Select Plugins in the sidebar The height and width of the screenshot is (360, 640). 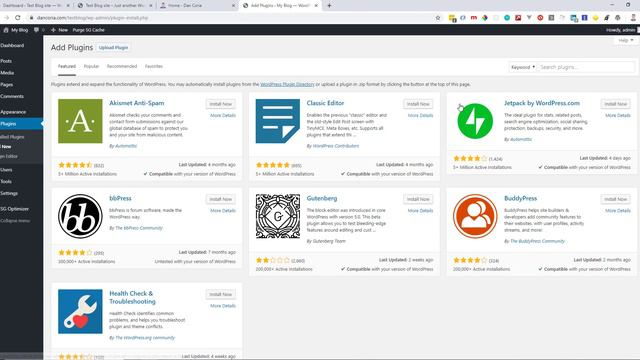[21, 124]
